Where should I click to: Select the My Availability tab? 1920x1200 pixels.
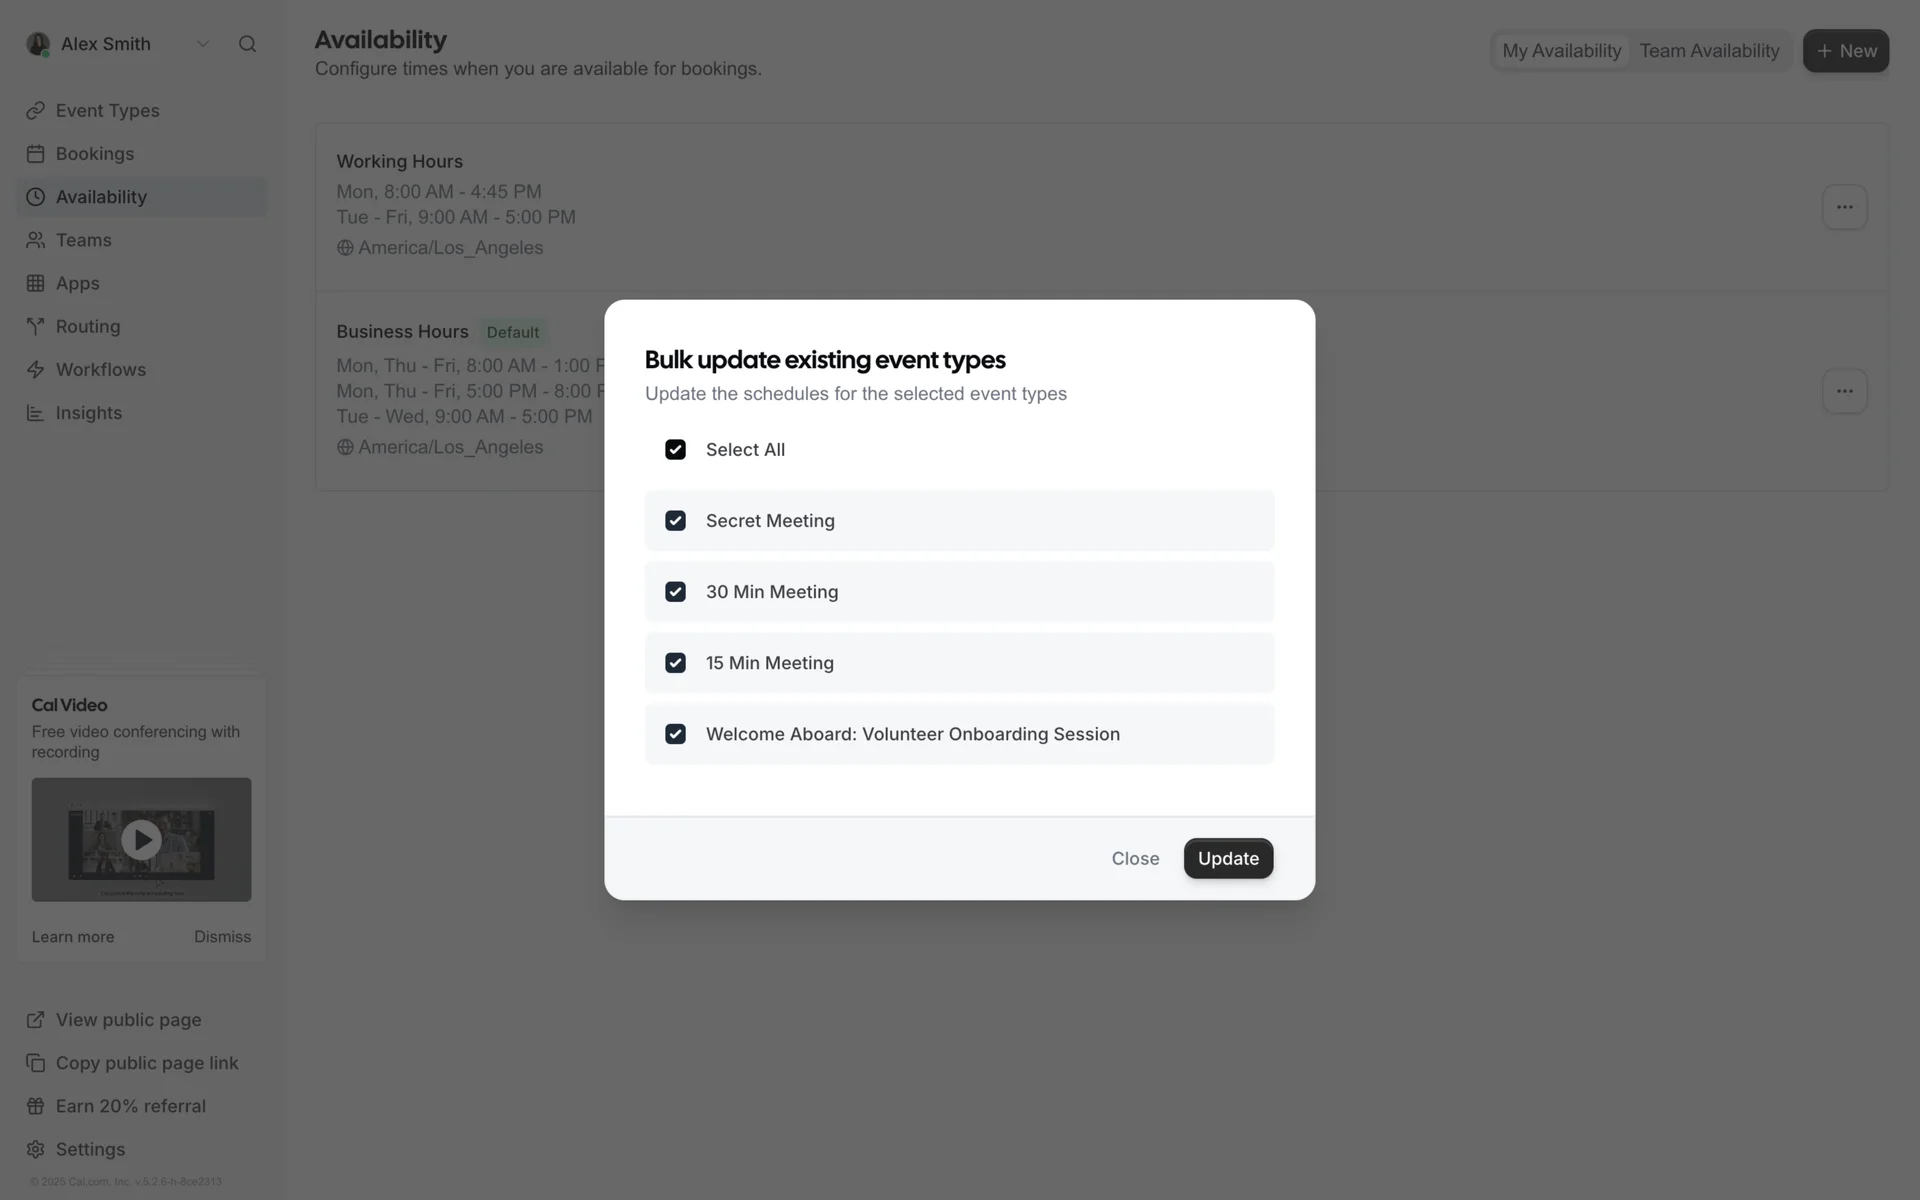[x=1561, y=51]
